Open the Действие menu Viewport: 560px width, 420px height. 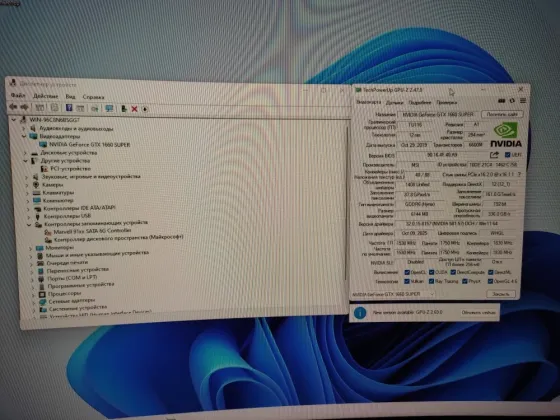pos(45,96)
